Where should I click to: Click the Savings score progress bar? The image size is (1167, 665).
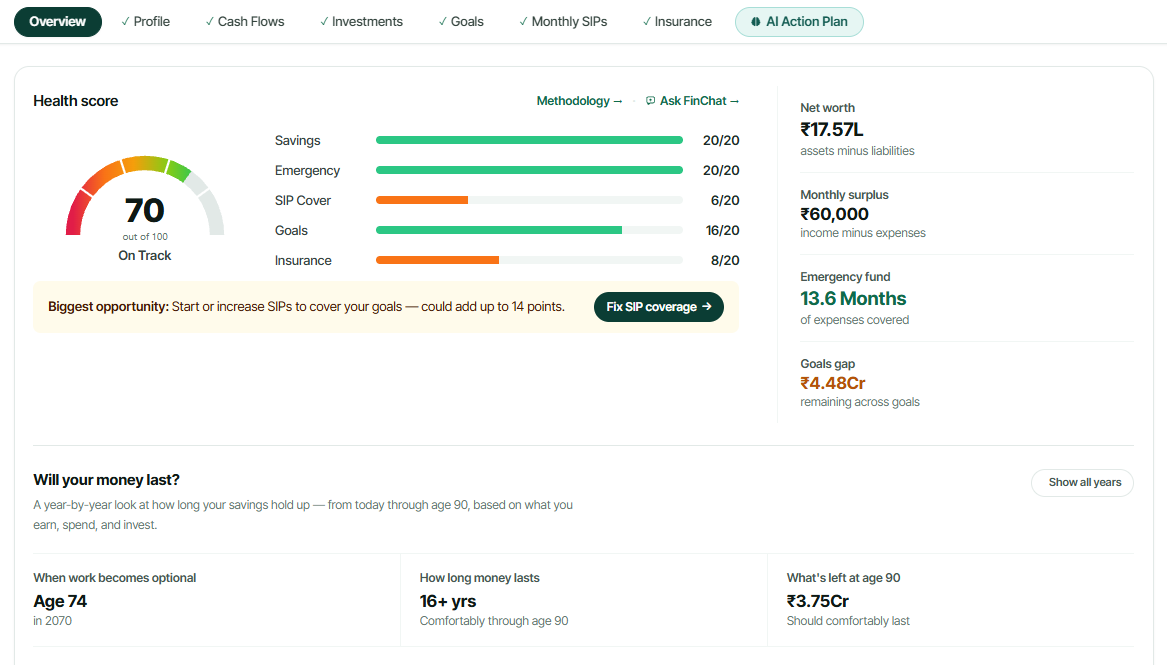point(529,140)
